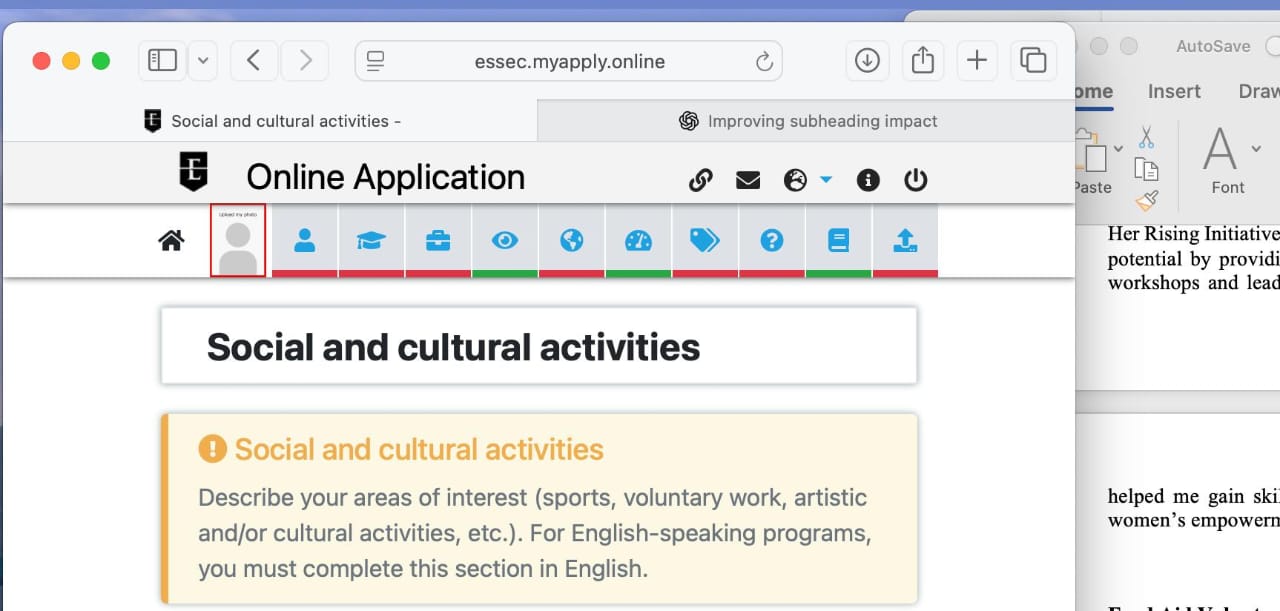Viewport: 1280px width, 611px height.
Task: Click the Cut scissors icon in Word
Action: click(x=1146, y=137)
